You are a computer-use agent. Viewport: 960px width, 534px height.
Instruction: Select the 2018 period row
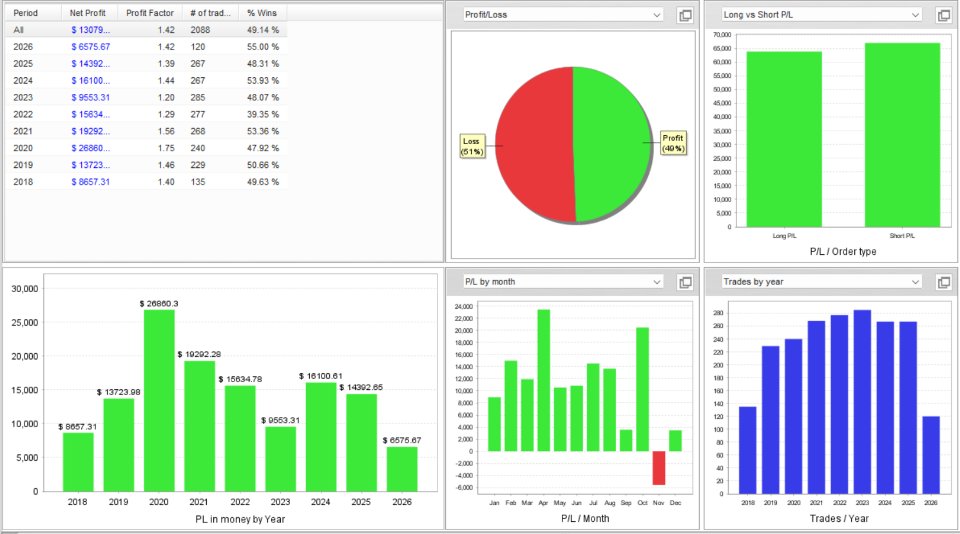146,182
